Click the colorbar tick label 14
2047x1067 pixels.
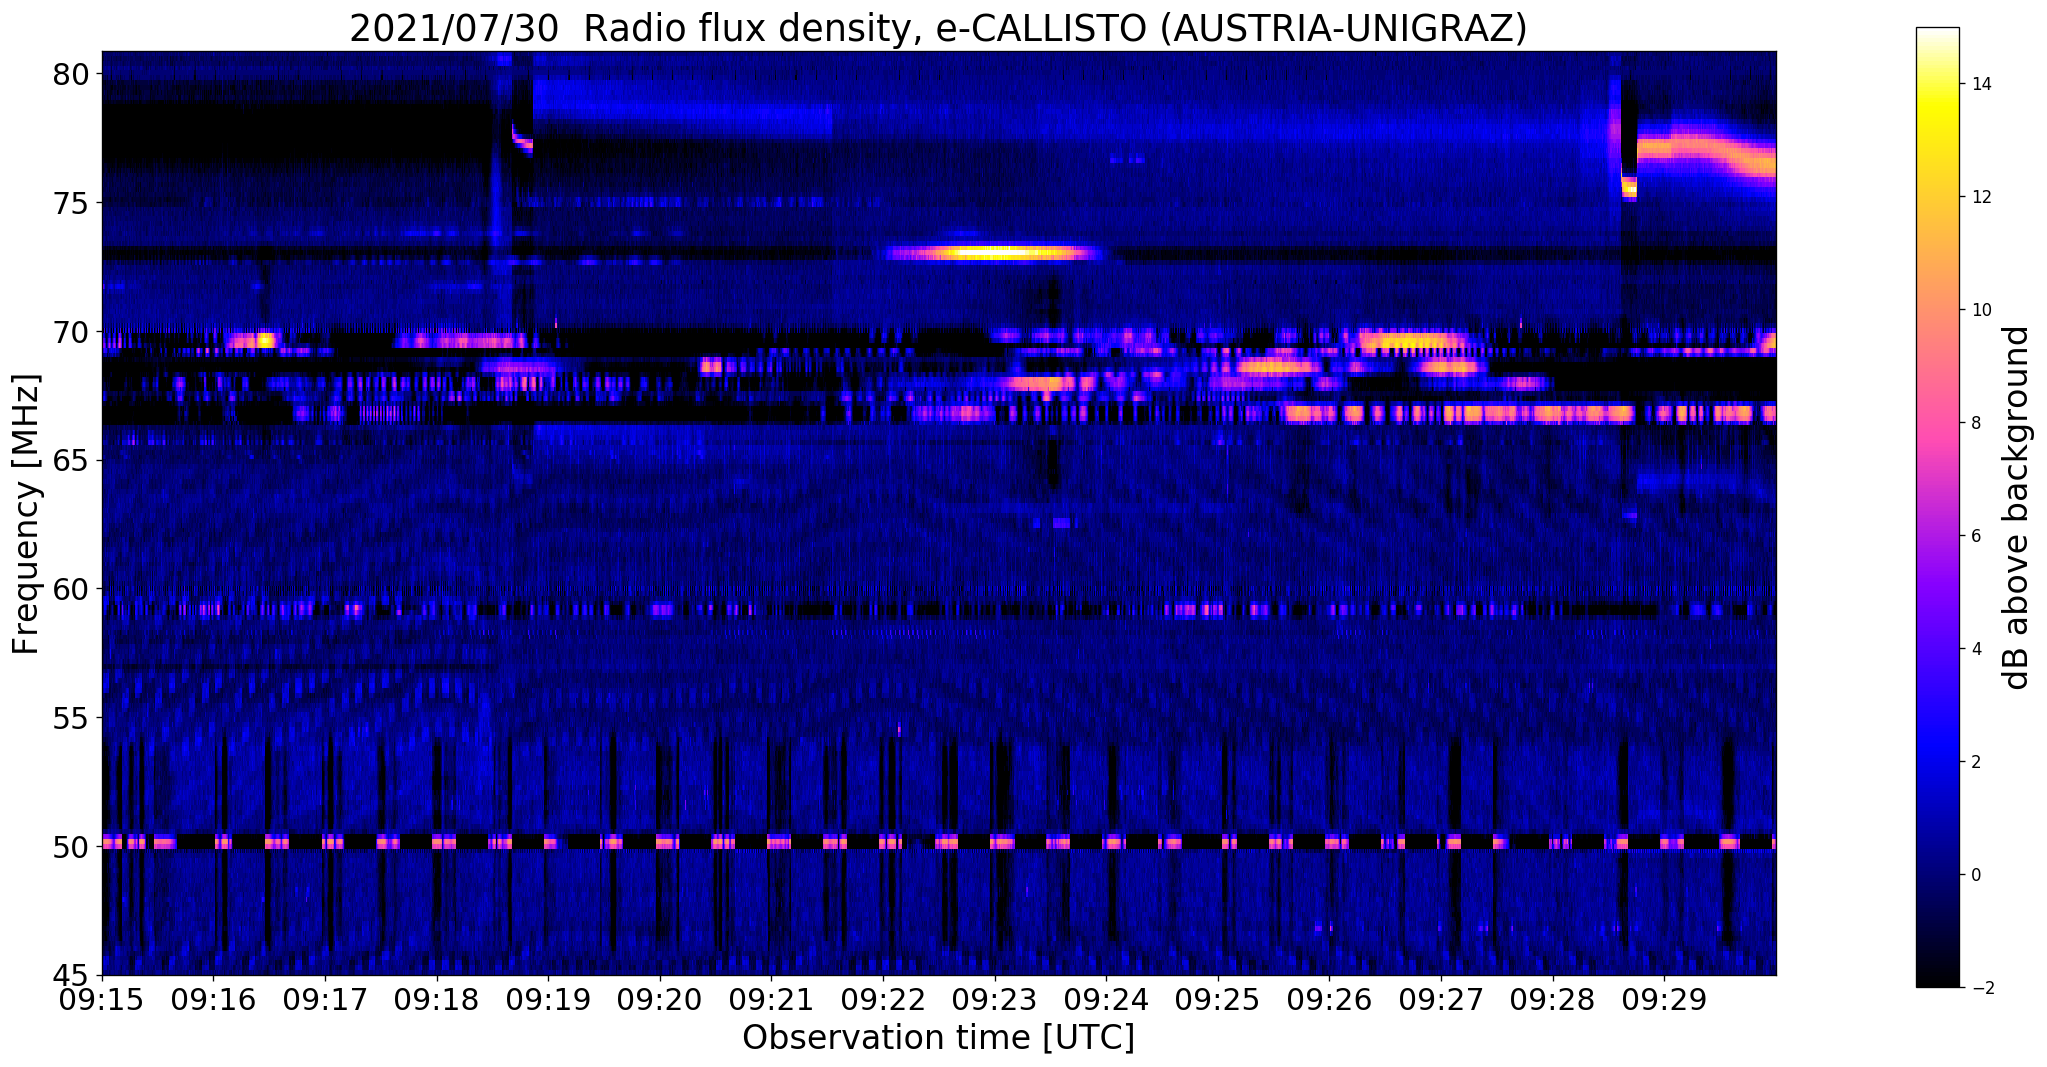(1980, 84)
